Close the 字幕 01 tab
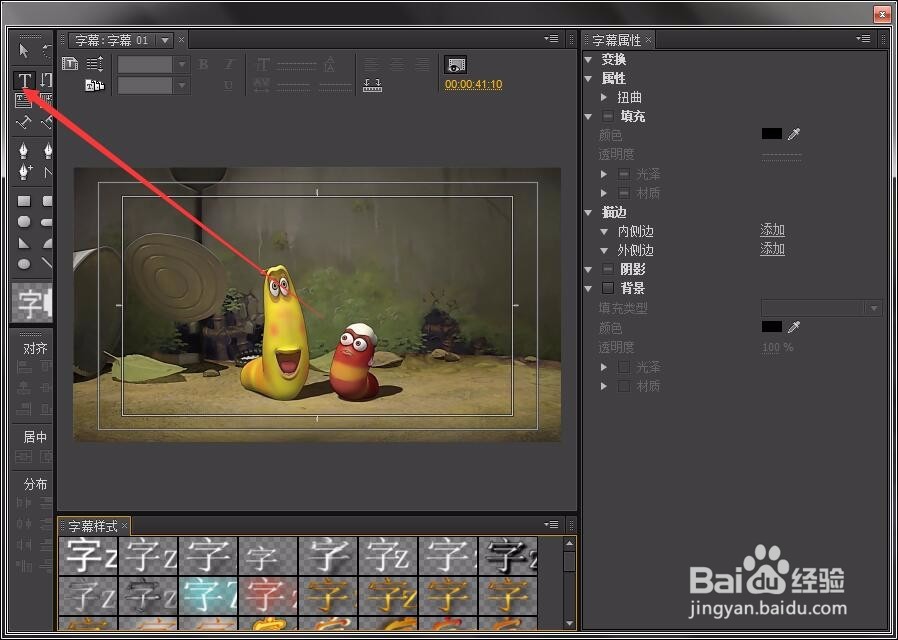This screenshot has height=640, width=898. [182, 39]
